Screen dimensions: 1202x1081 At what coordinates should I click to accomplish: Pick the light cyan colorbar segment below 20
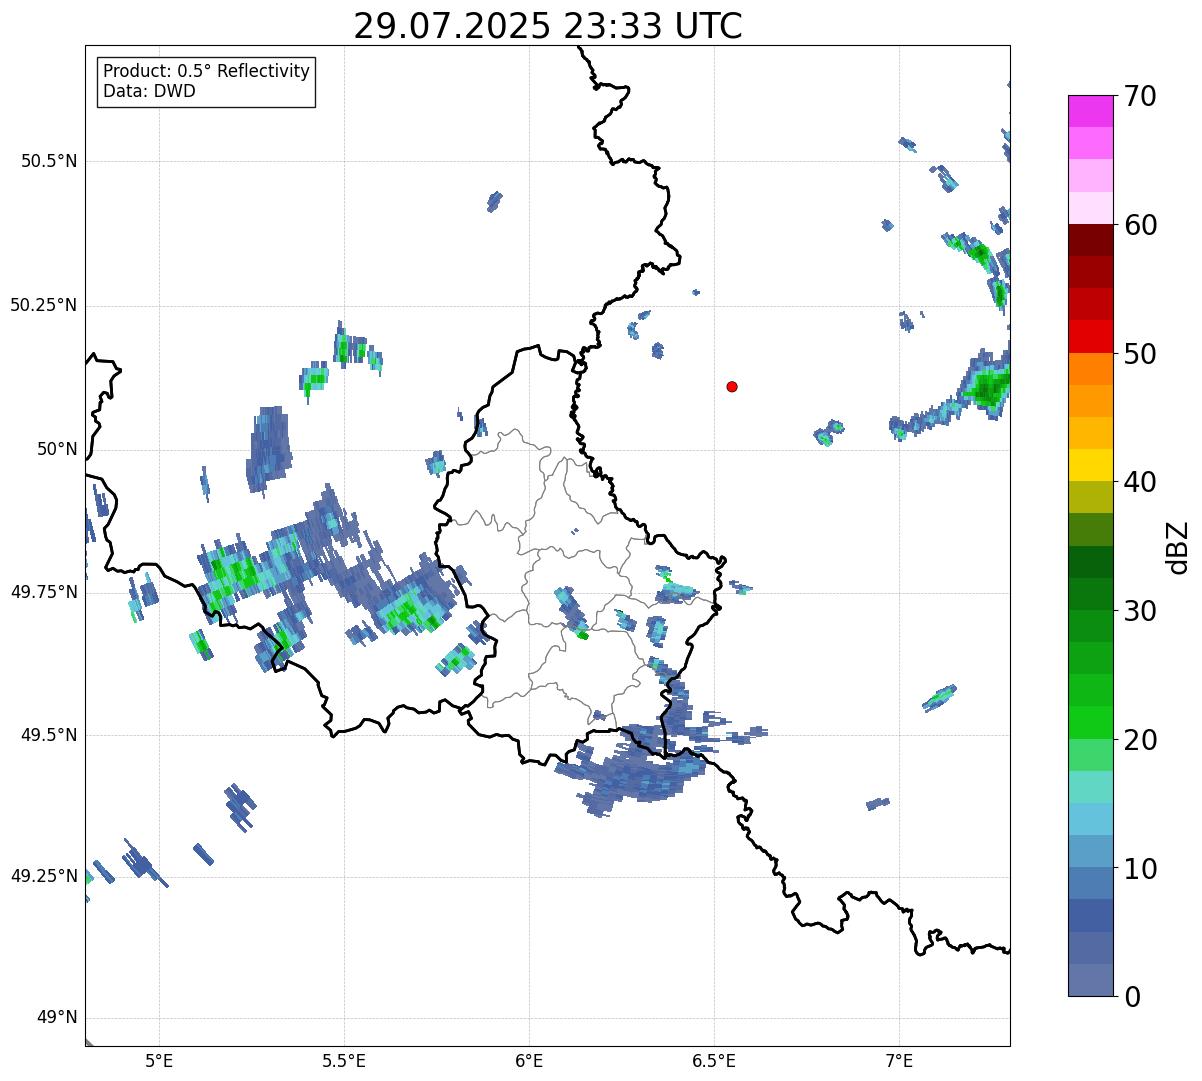click(1090, 787)
